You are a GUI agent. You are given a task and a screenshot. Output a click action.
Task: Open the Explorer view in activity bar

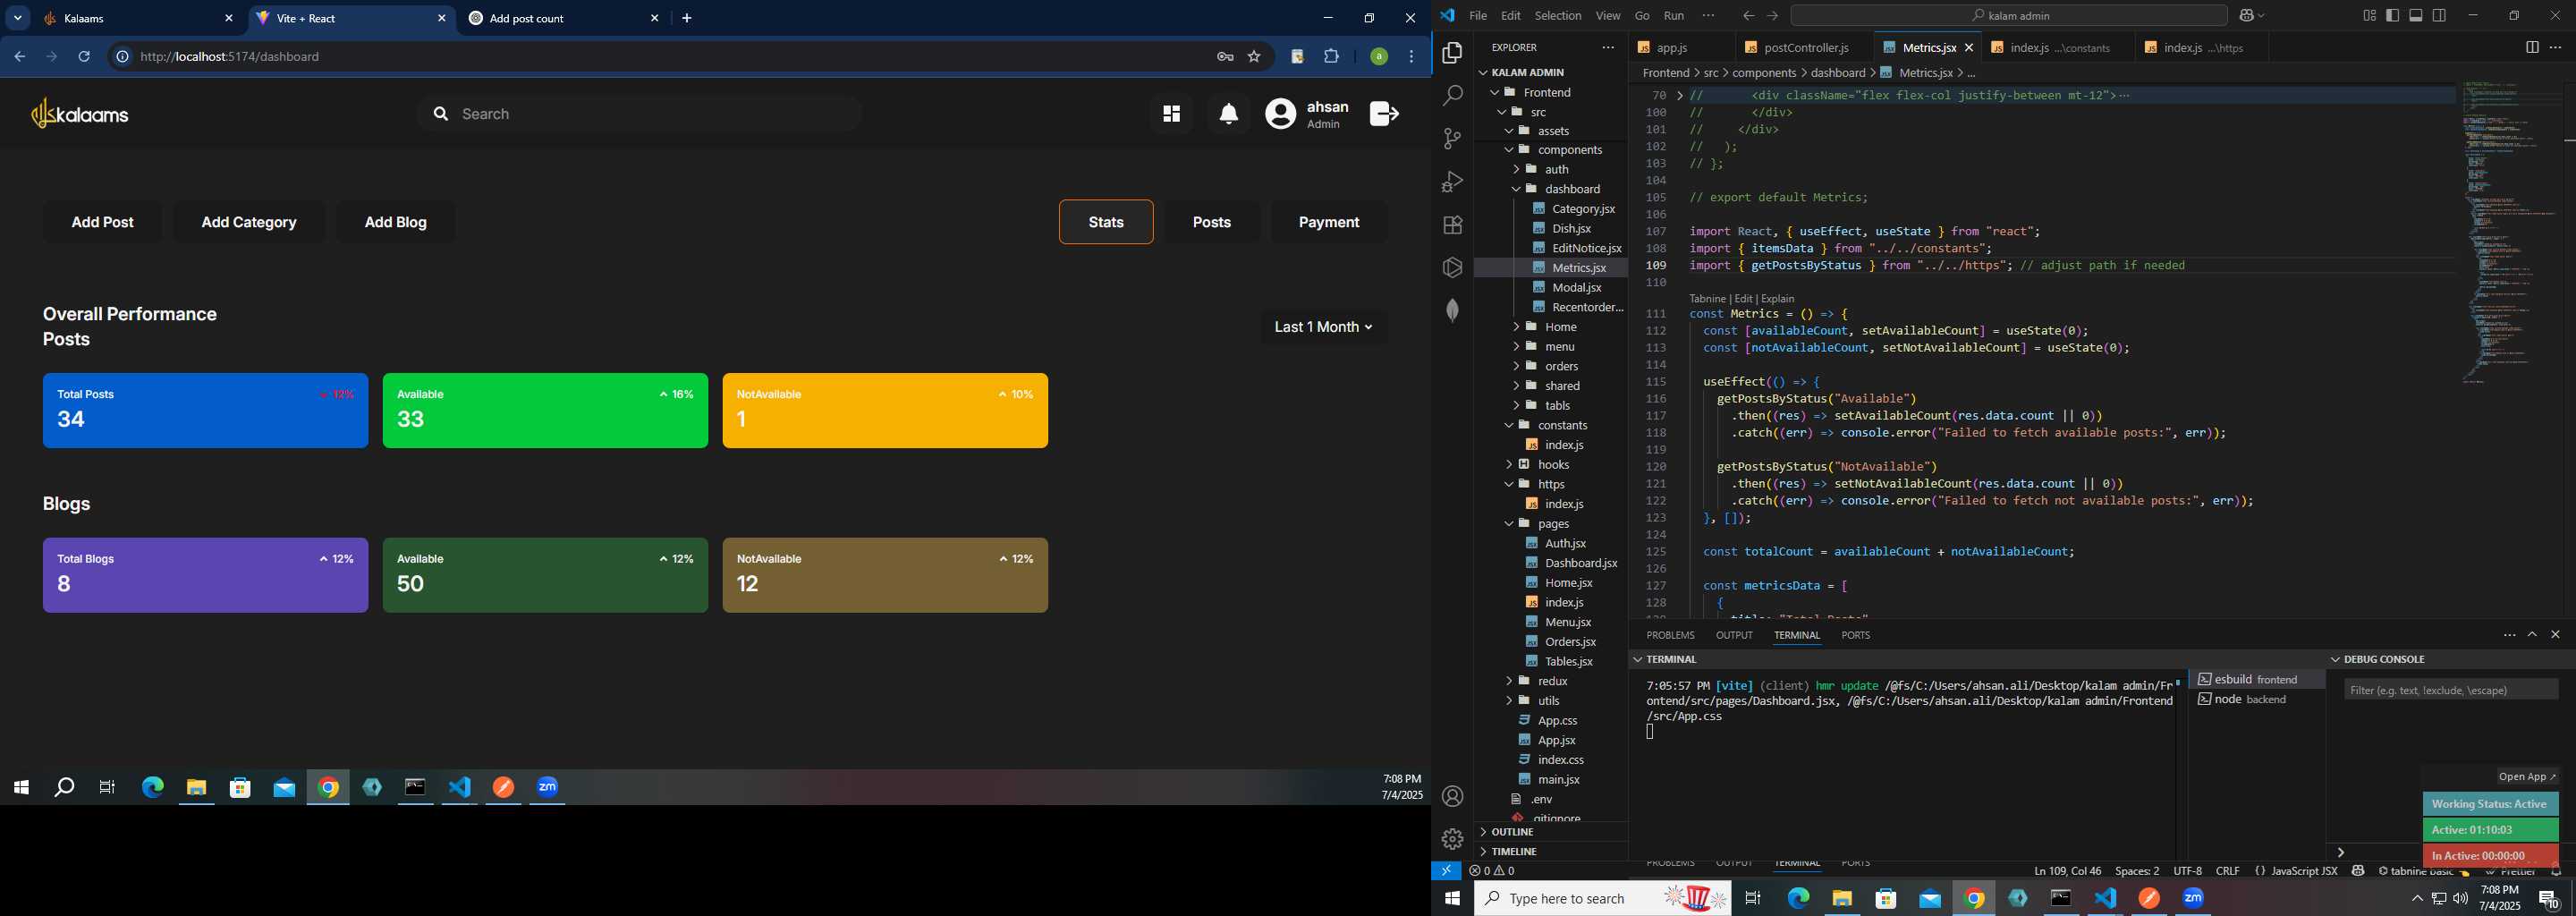1452,53
